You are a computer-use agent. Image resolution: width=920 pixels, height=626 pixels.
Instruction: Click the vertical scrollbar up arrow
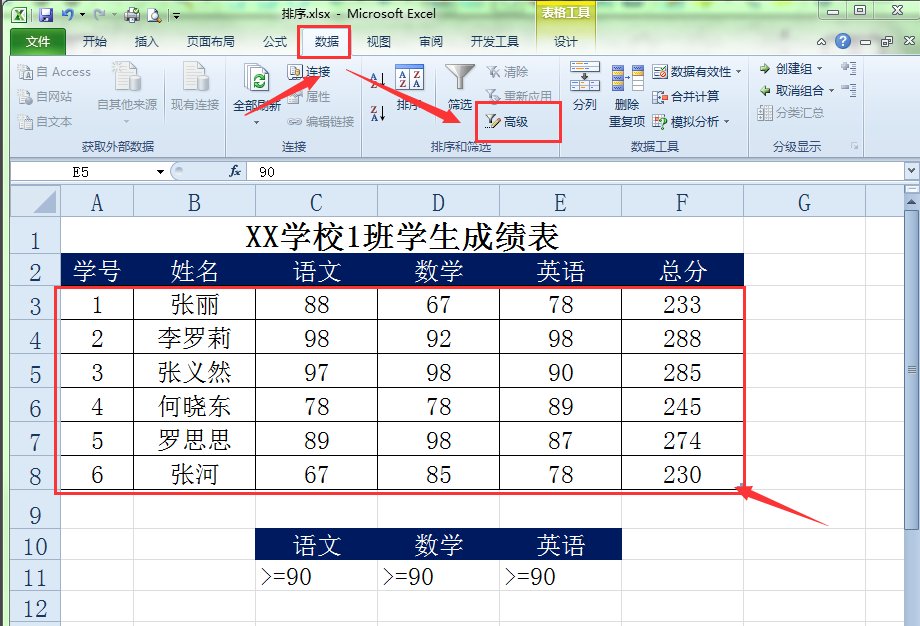(x=911, y=202)
